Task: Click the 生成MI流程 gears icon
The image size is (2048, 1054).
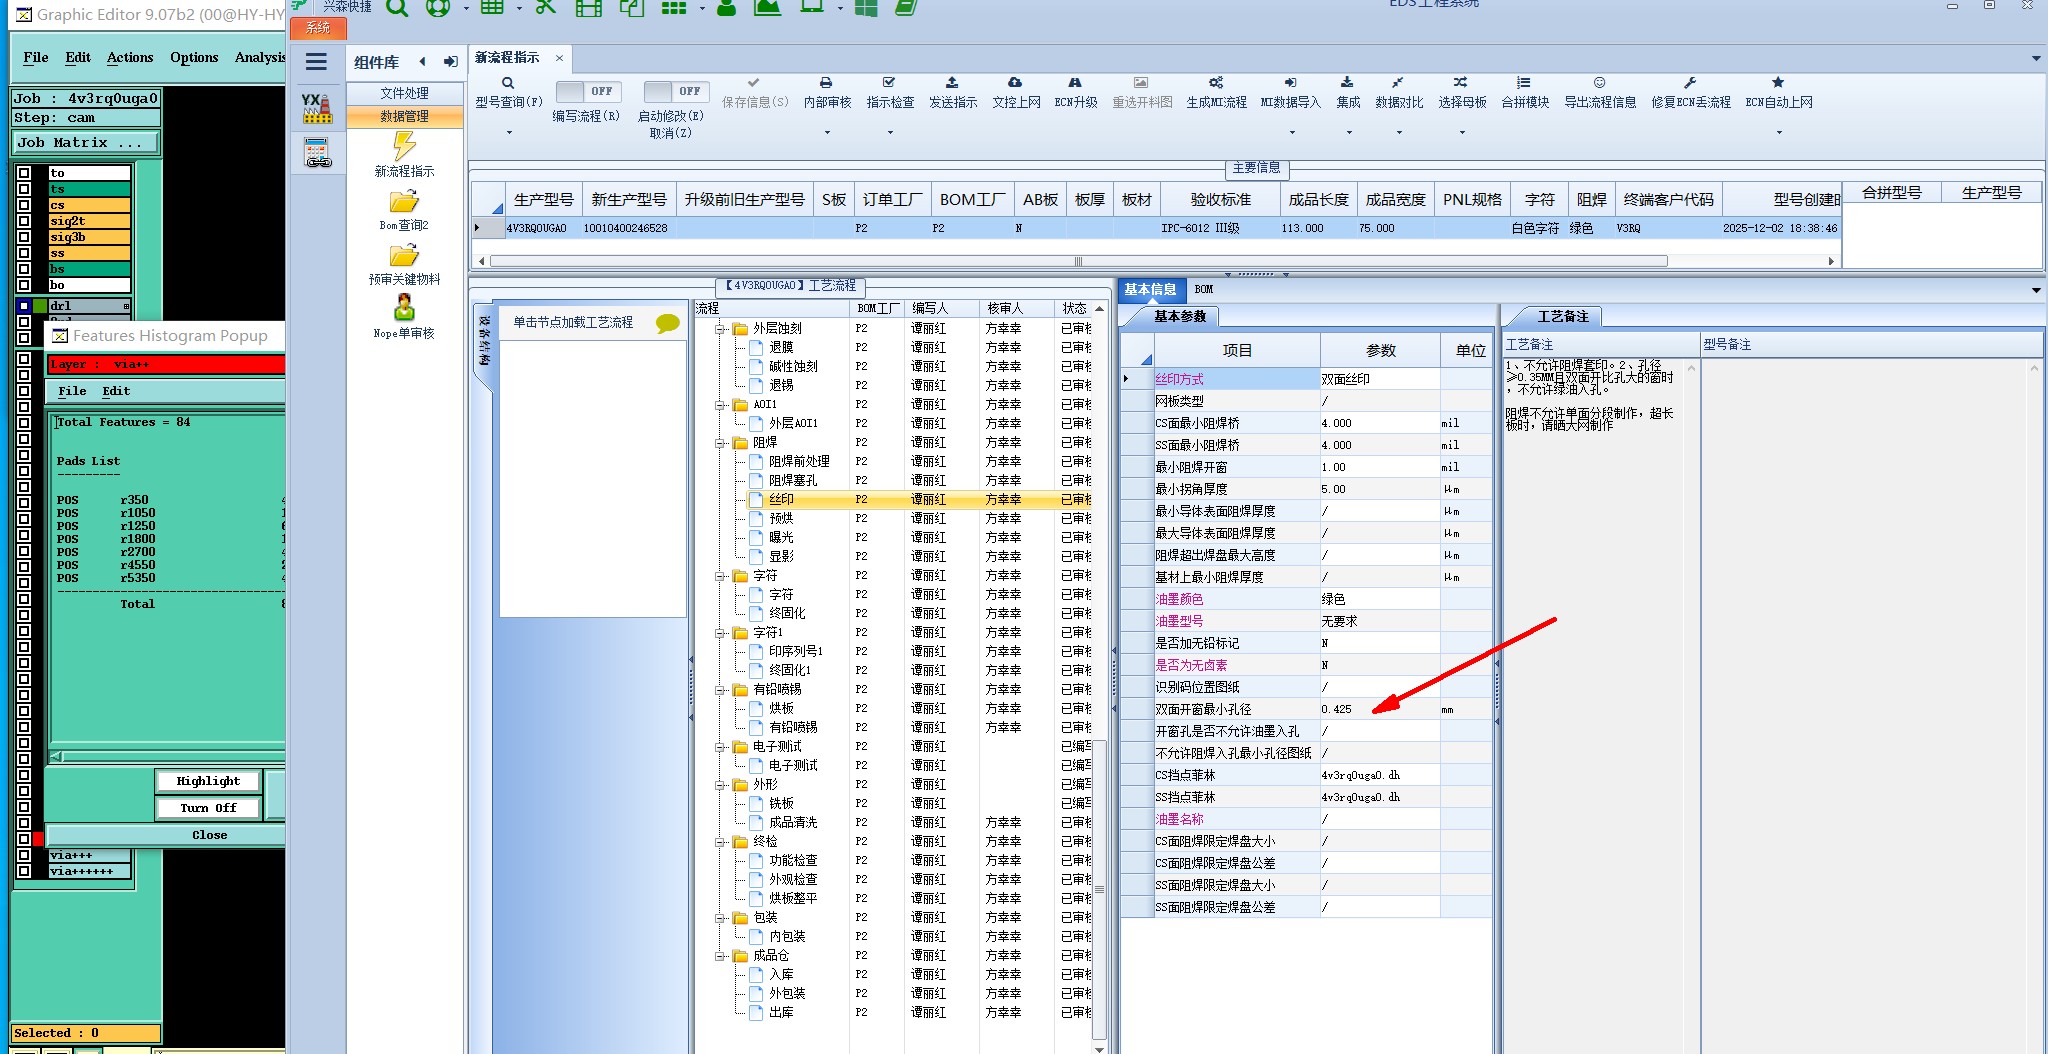Action: pos(1216,83)
